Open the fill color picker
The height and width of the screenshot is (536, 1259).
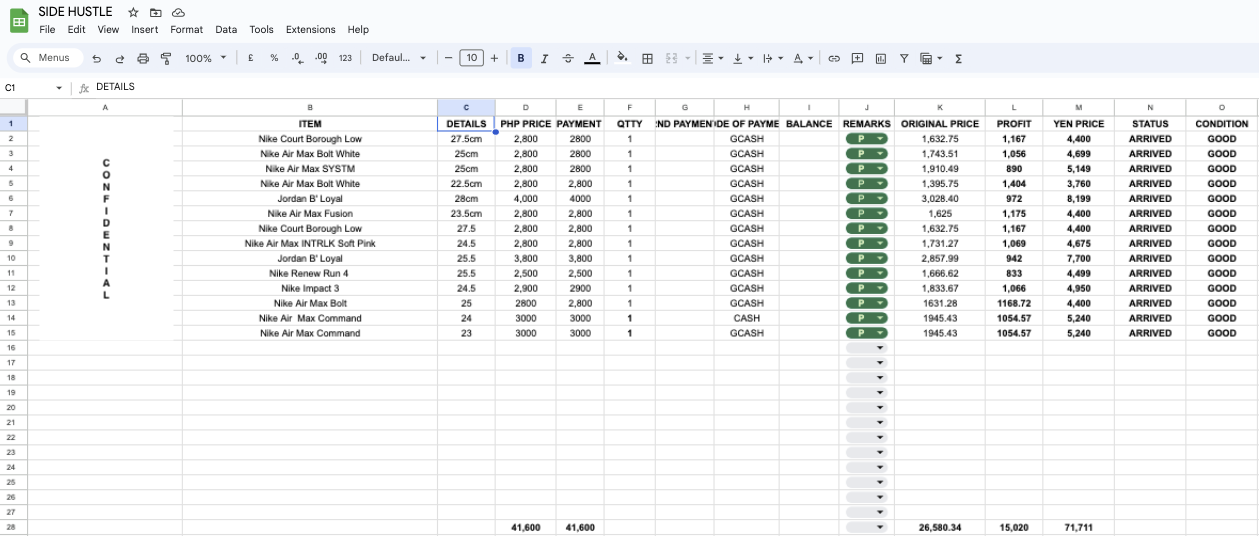[622, 58]
